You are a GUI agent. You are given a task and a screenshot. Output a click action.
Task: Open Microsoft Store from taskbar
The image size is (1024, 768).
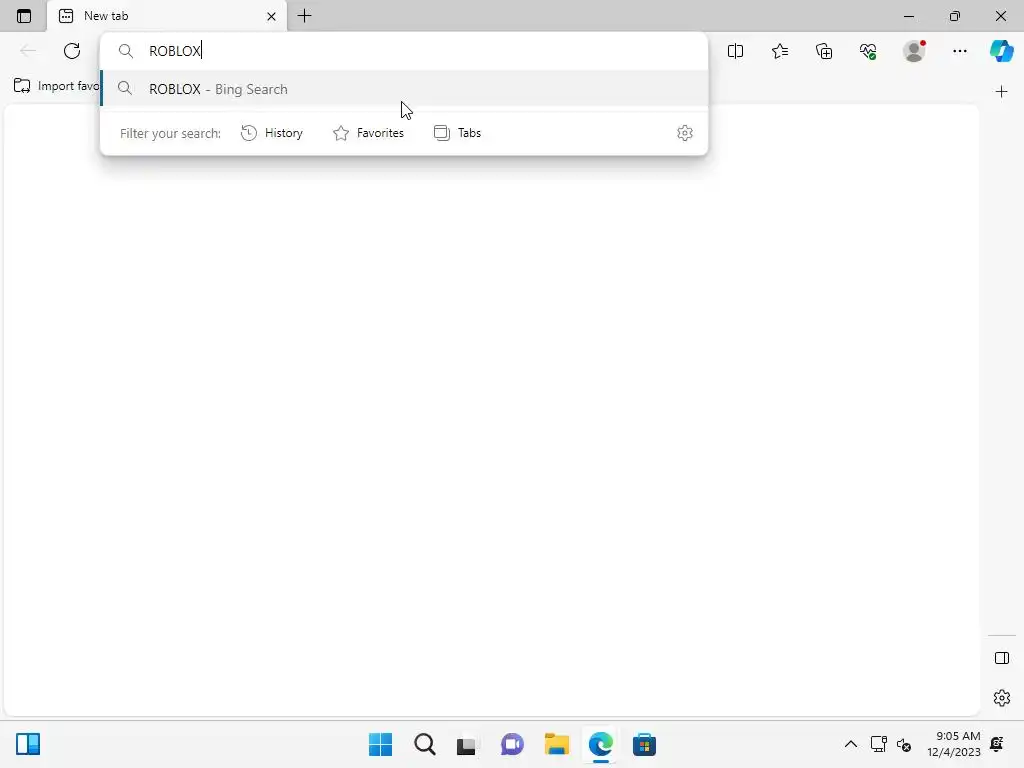click(x=644, y=744)
